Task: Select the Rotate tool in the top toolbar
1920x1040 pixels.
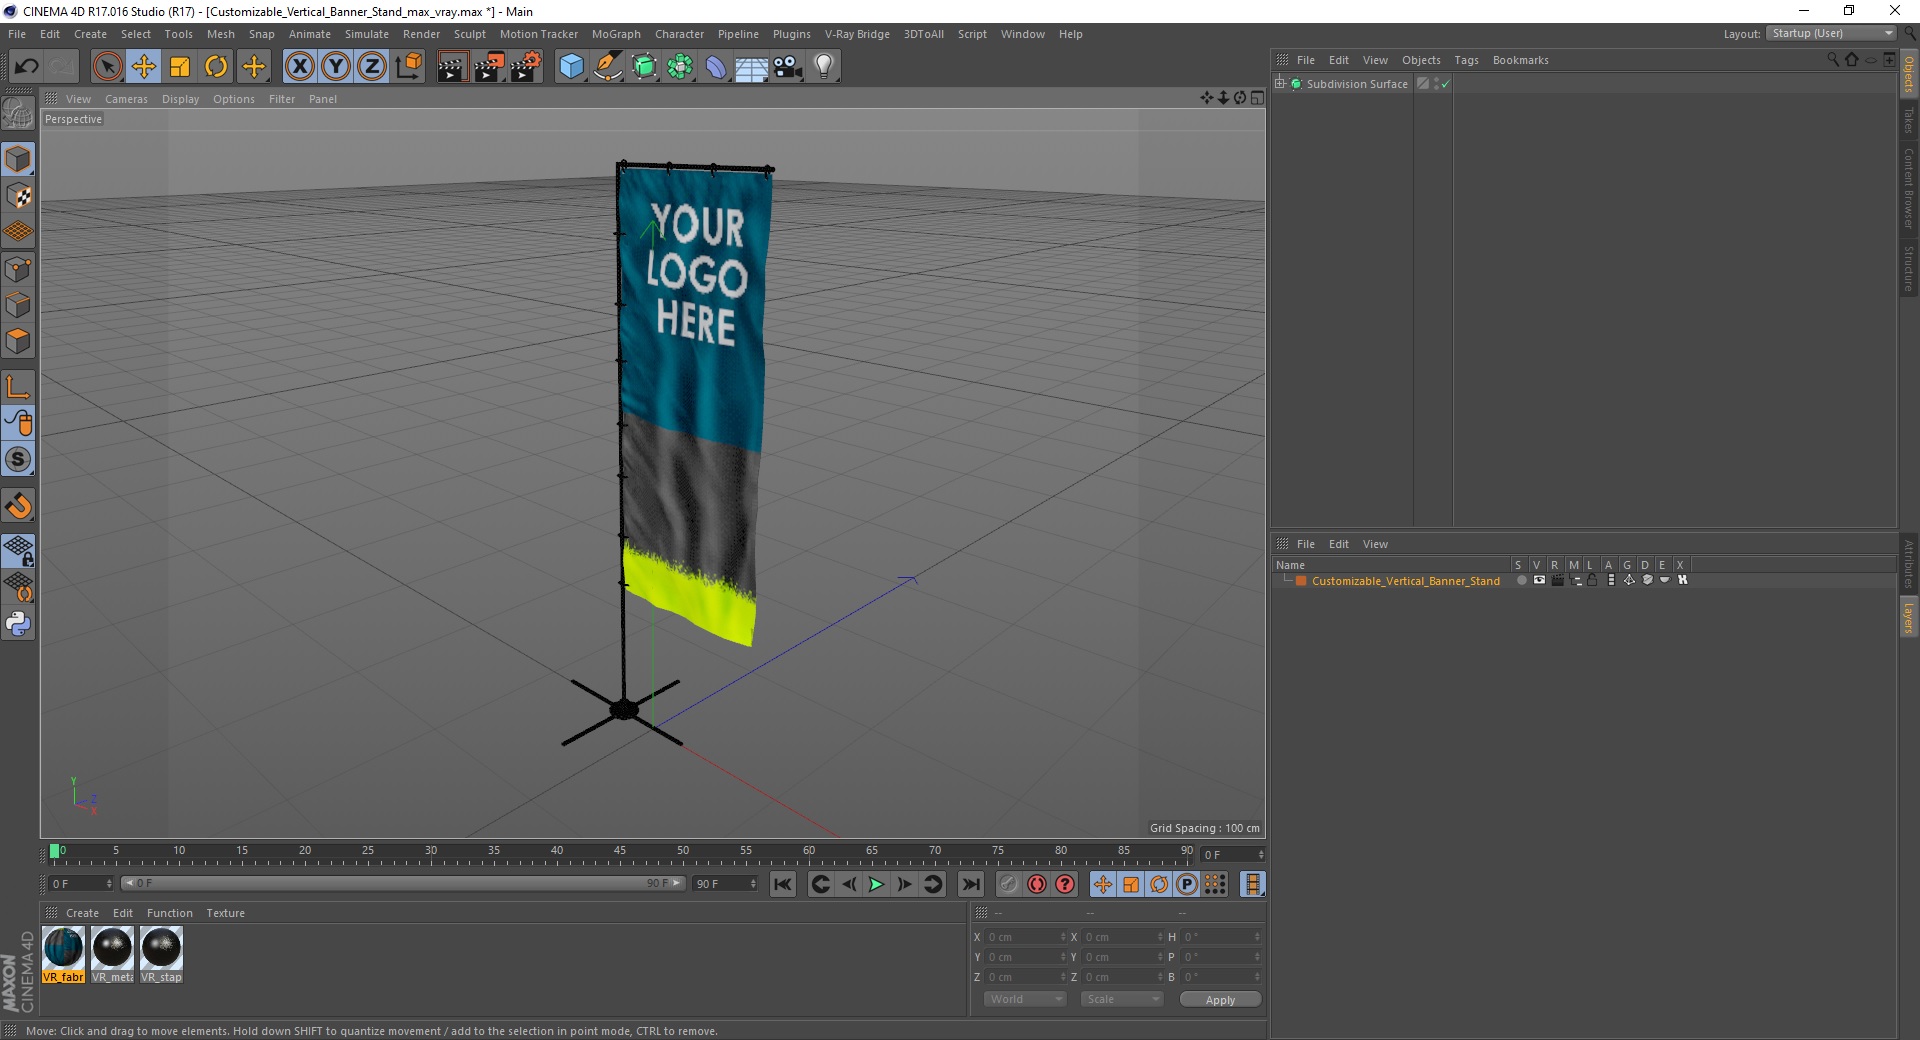Action: pyautogui.click(x=216, y=67)
